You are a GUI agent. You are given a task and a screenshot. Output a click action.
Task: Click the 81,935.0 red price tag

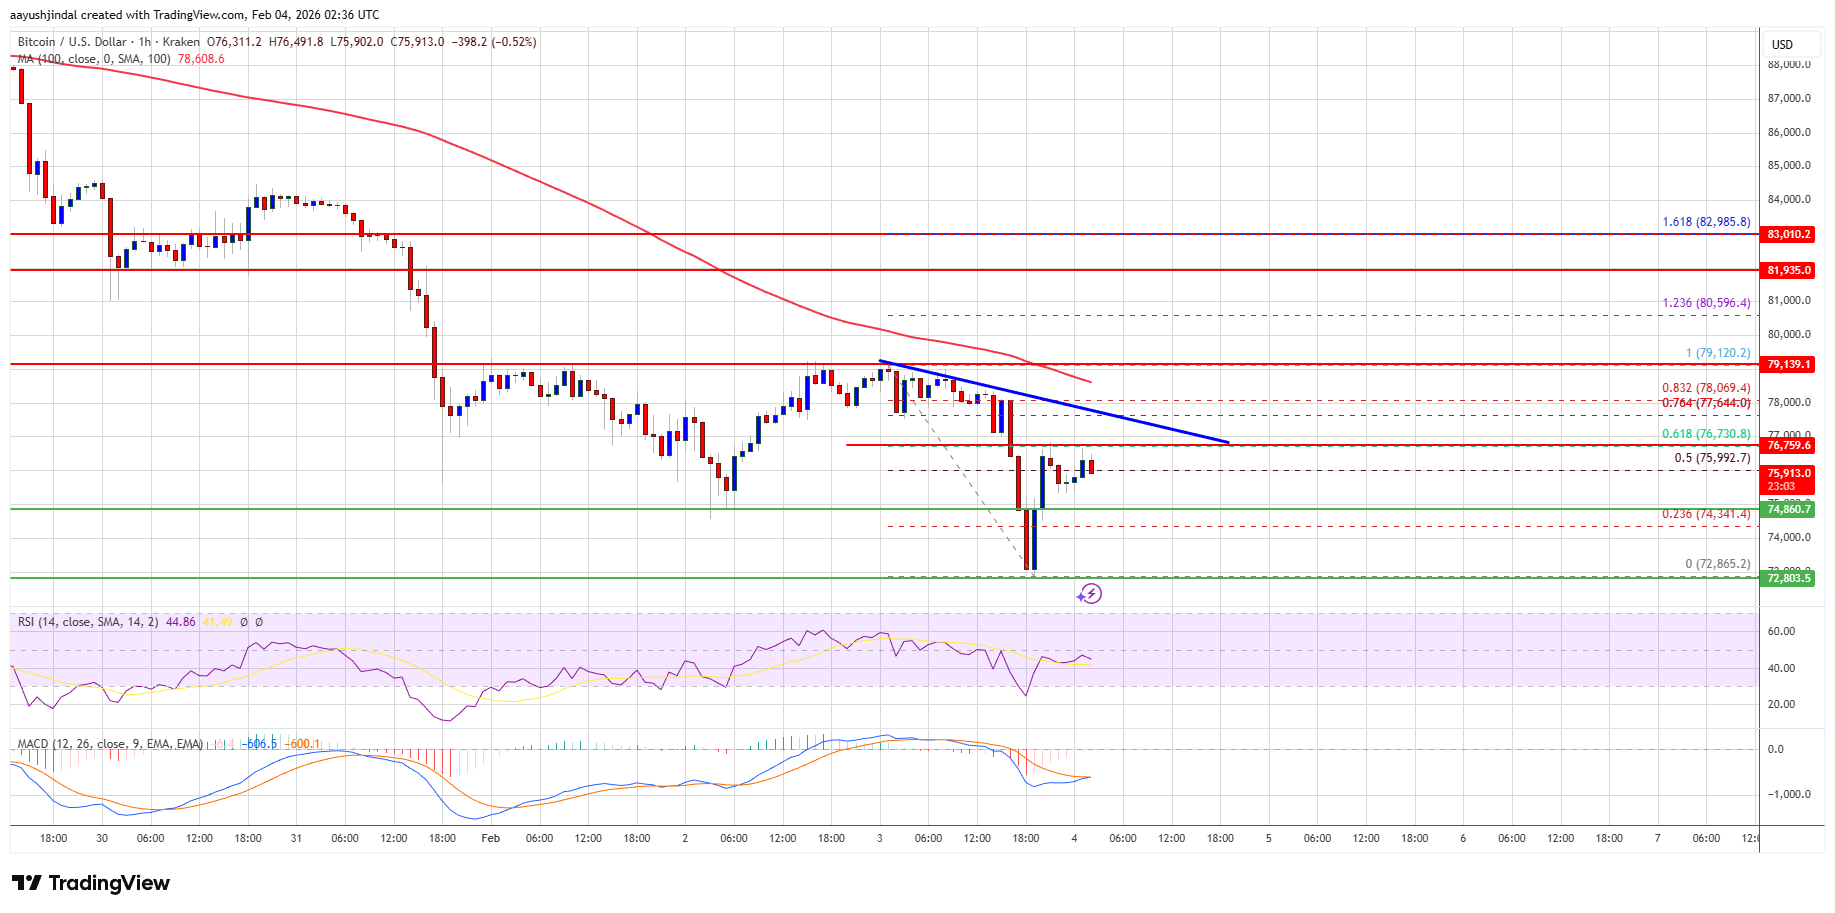tap(1789, 270)
